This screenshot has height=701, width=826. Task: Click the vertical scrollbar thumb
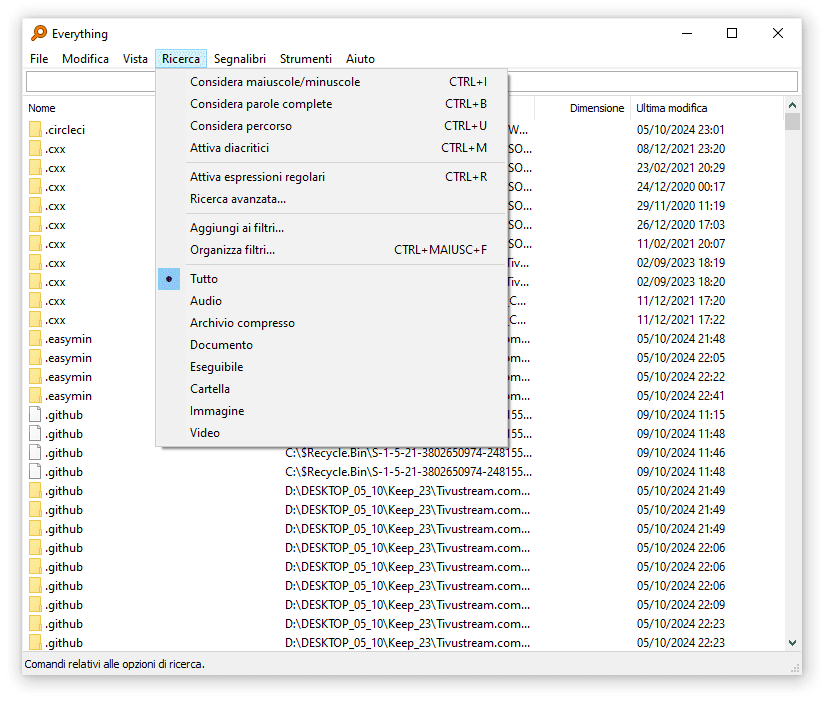(x=792, y=122)
